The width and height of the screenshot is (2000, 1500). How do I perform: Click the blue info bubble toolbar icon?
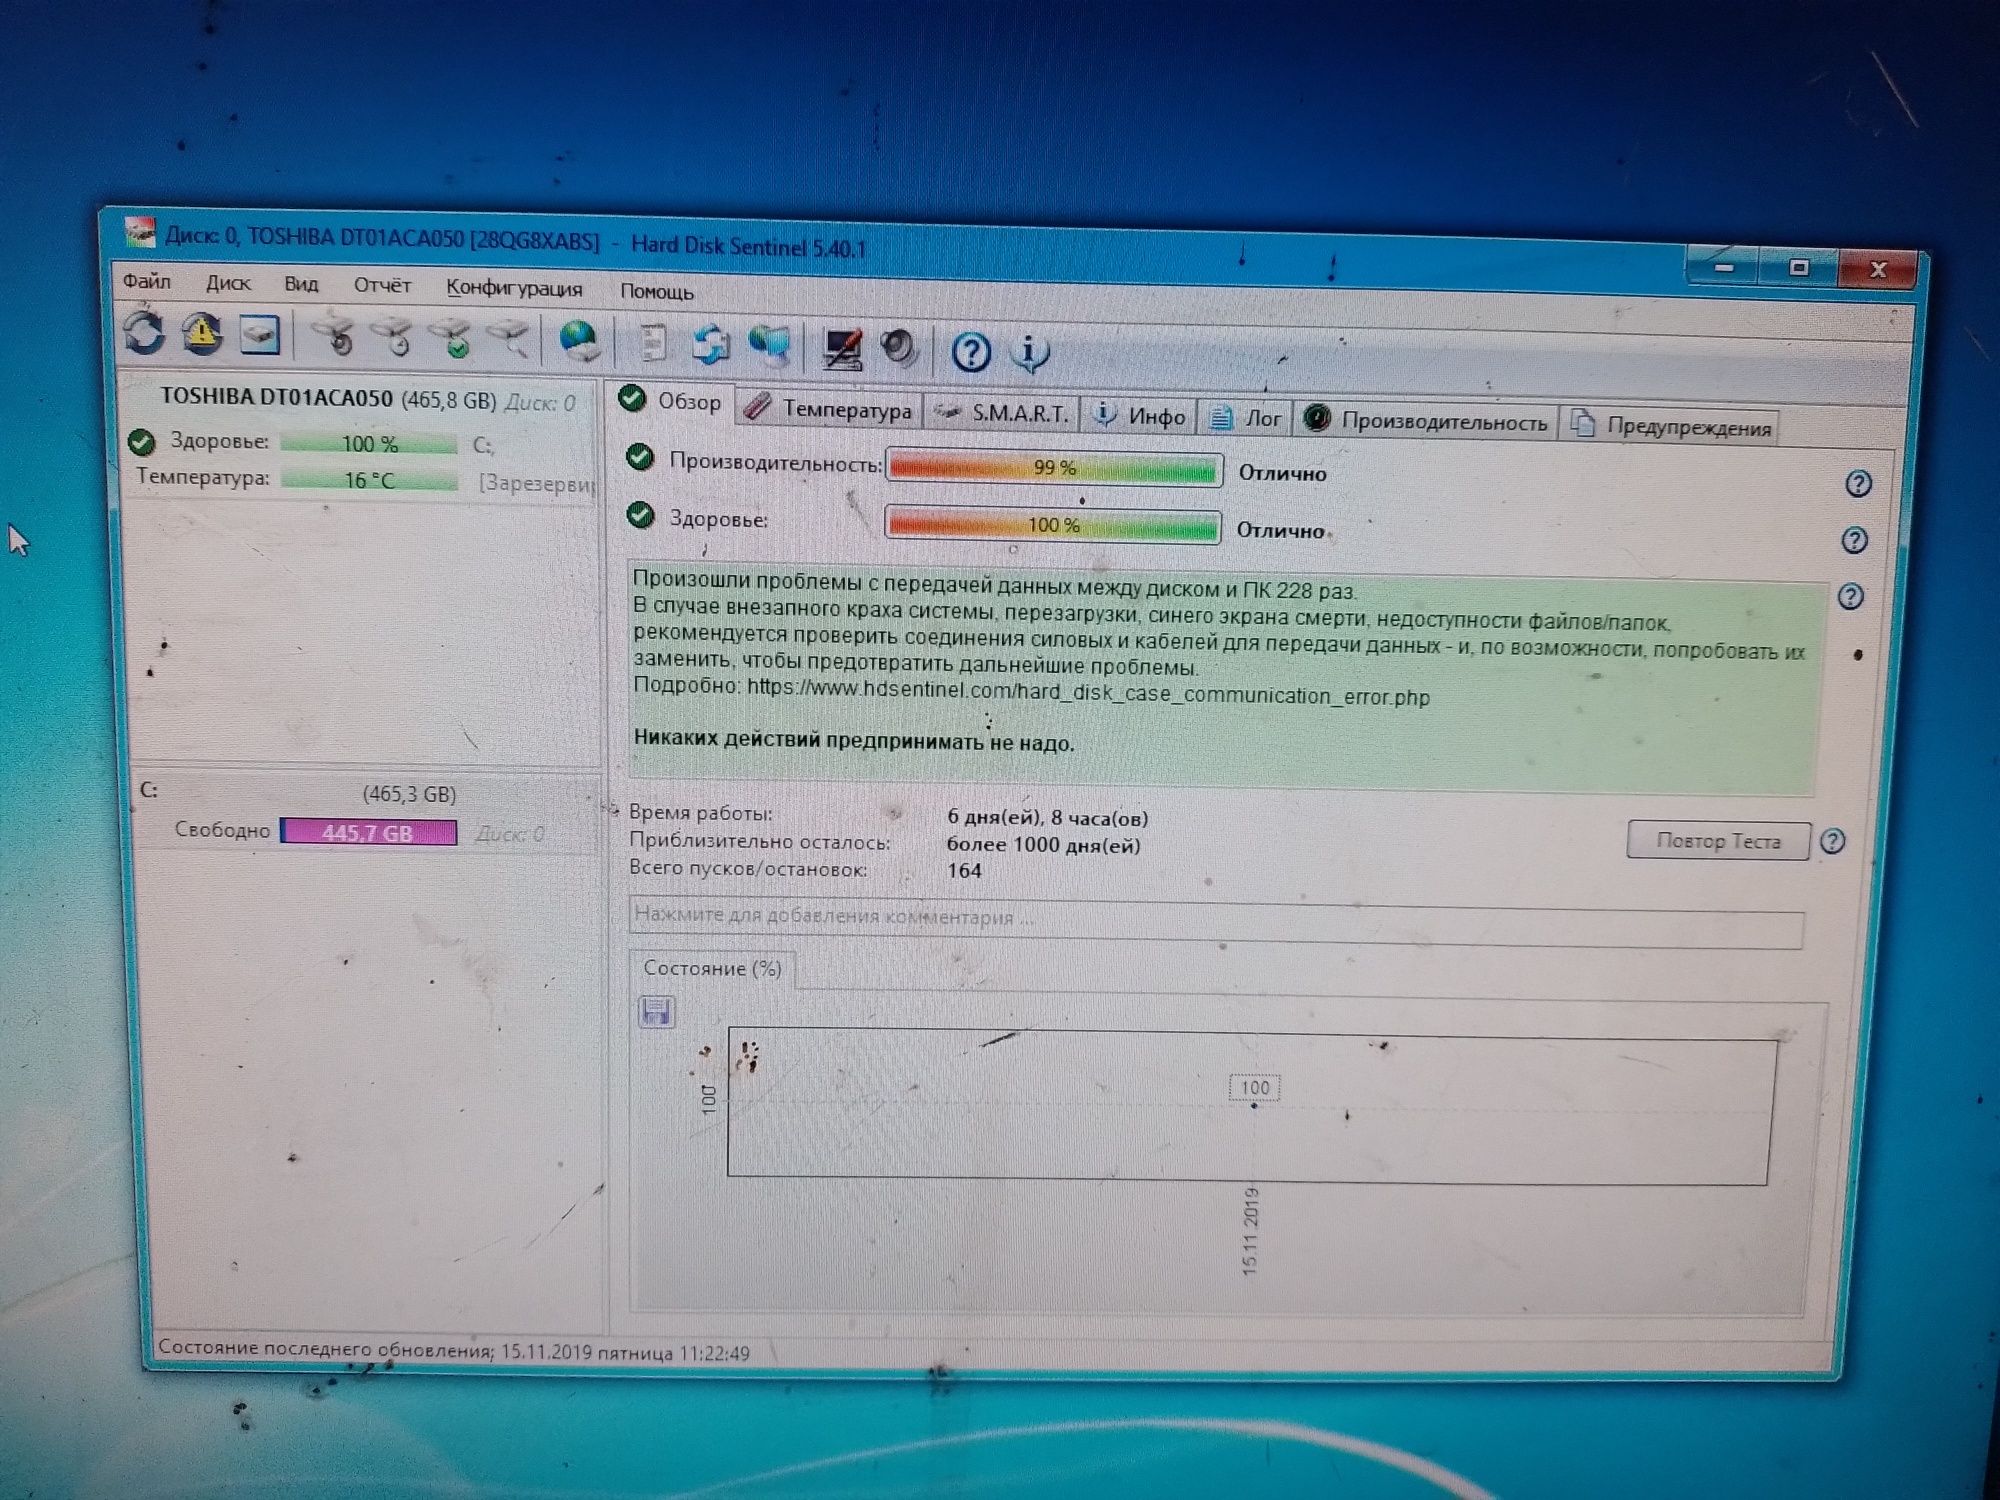click(x=1029, y=354)
